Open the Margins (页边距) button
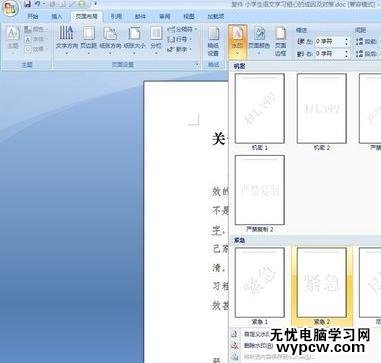The height and width of the screenshot is (363, 381). point(89,40)
